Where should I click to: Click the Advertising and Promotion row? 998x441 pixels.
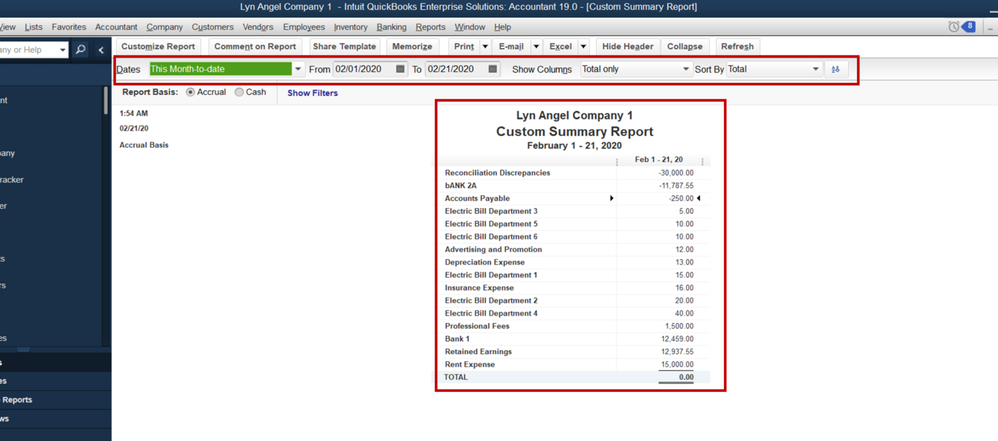pos(575,249)
